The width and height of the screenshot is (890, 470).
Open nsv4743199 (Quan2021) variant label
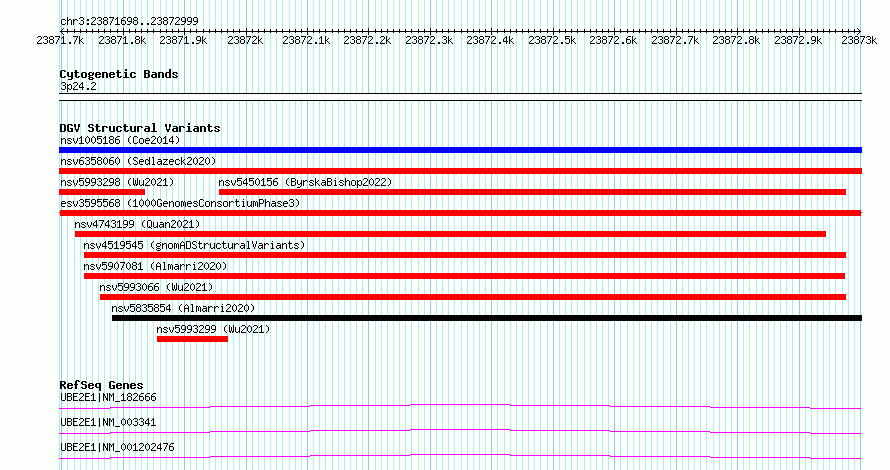tap(137, 224)
